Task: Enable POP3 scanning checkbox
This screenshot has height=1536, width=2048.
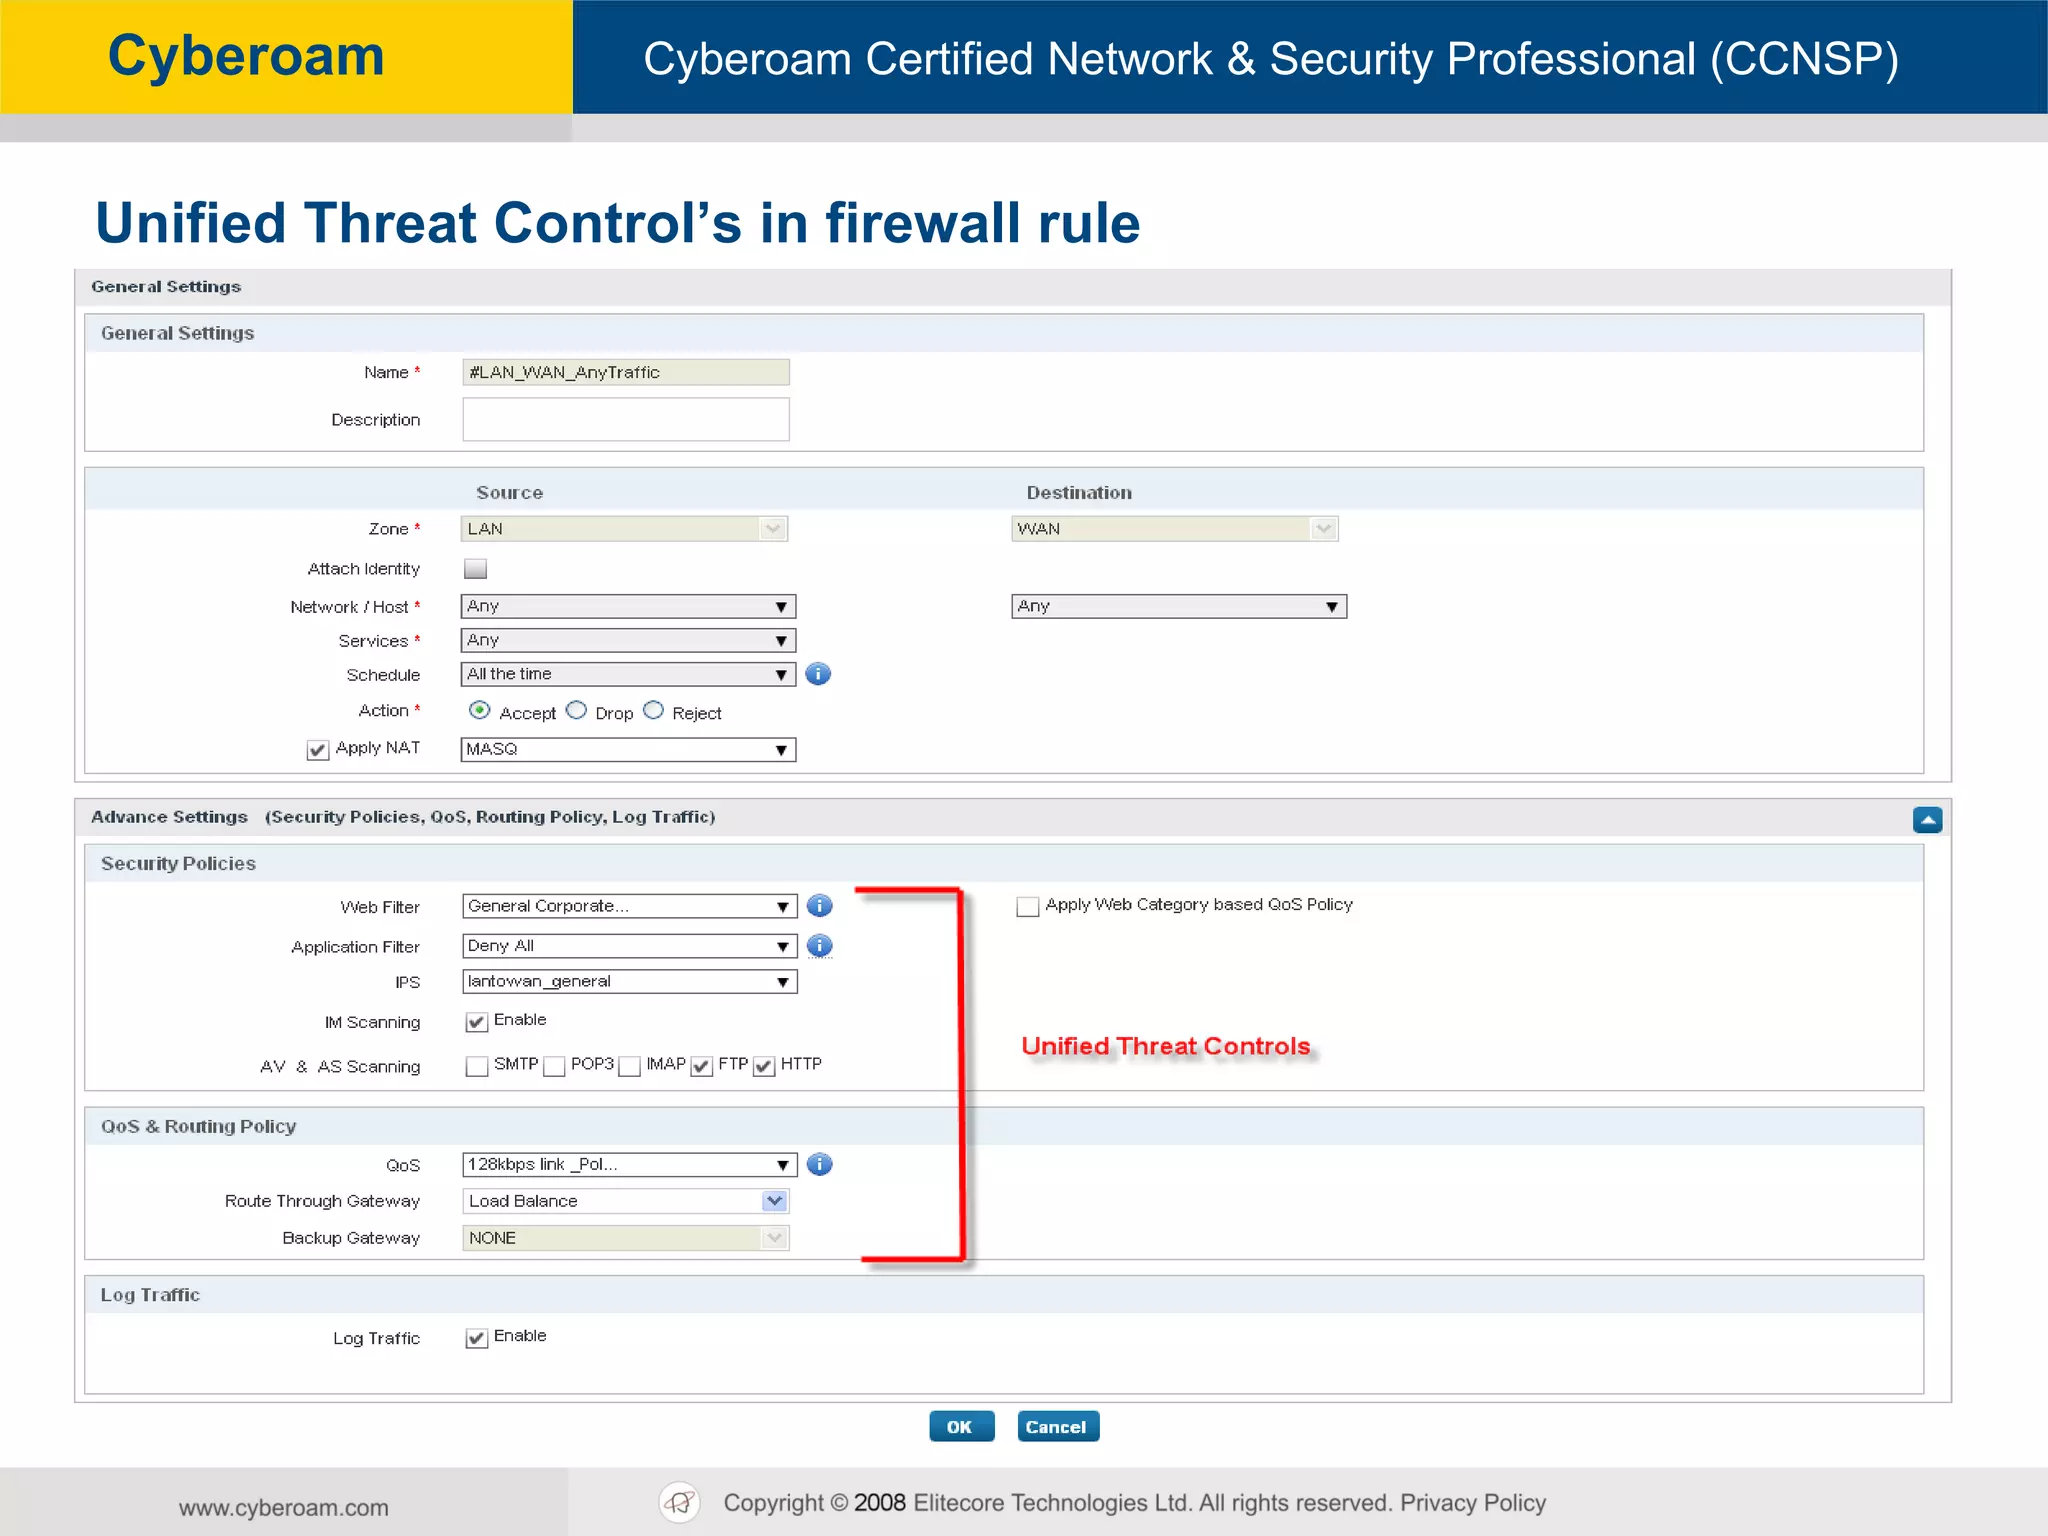Action: pyautogui.click(x=554, y=1066)
